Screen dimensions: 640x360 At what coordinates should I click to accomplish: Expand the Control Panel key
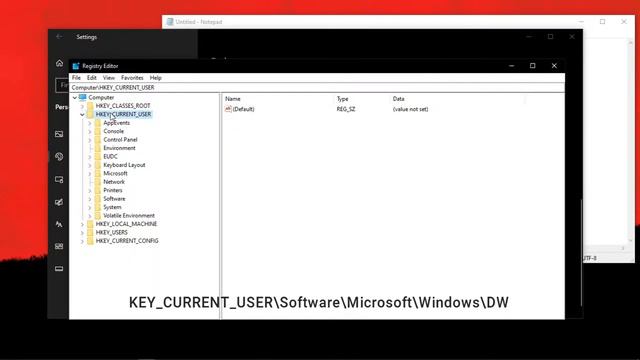coord(90,140)
